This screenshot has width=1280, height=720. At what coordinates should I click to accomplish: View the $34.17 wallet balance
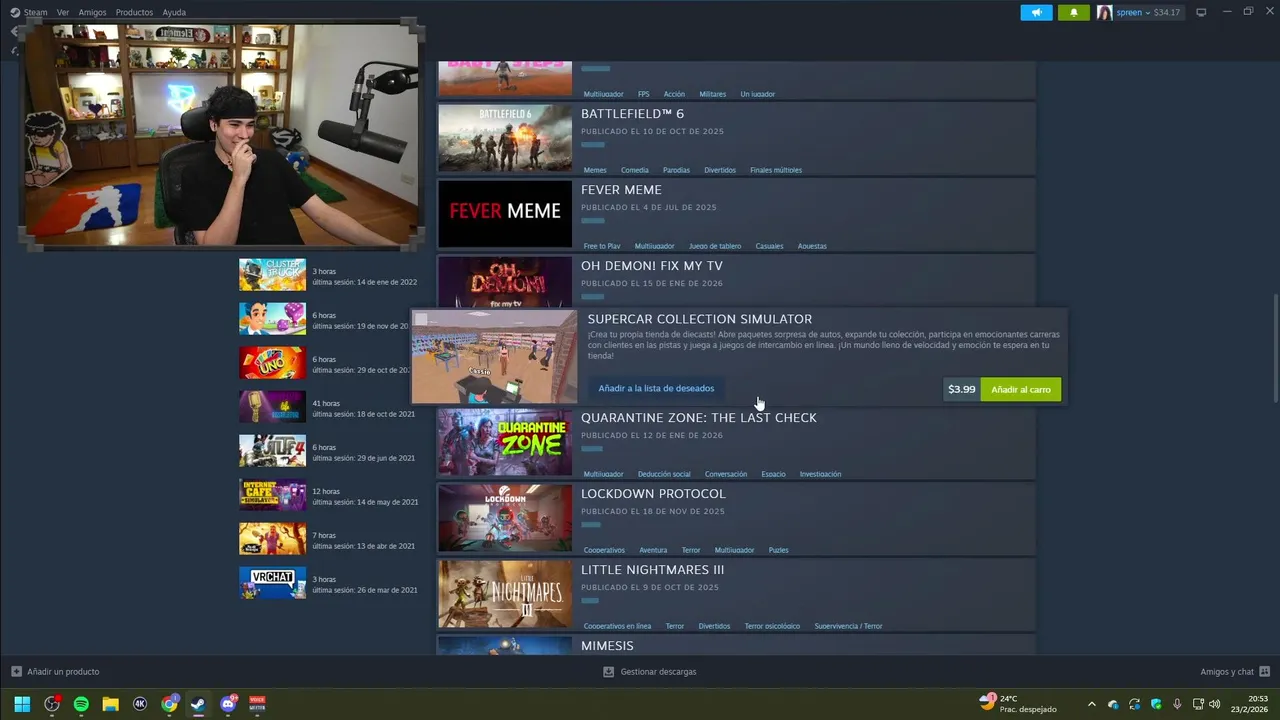pos(1167,12)
